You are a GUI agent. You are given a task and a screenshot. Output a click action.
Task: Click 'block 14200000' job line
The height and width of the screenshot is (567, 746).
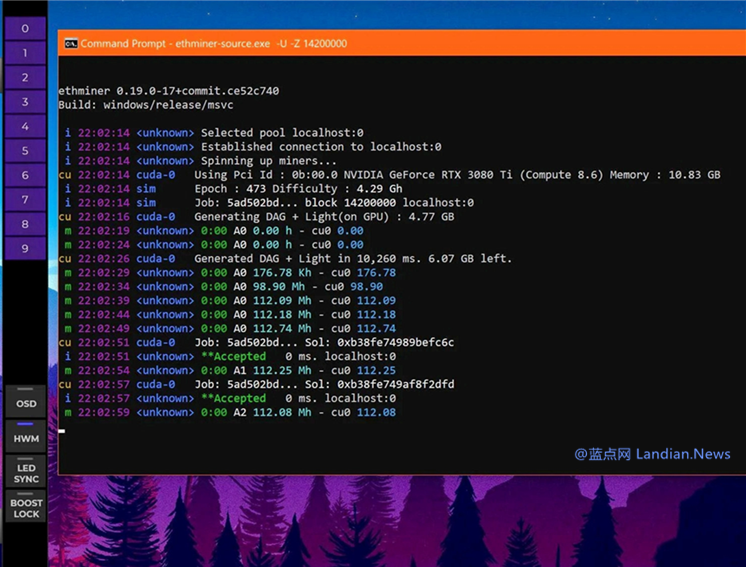click(x=269, y=203)
